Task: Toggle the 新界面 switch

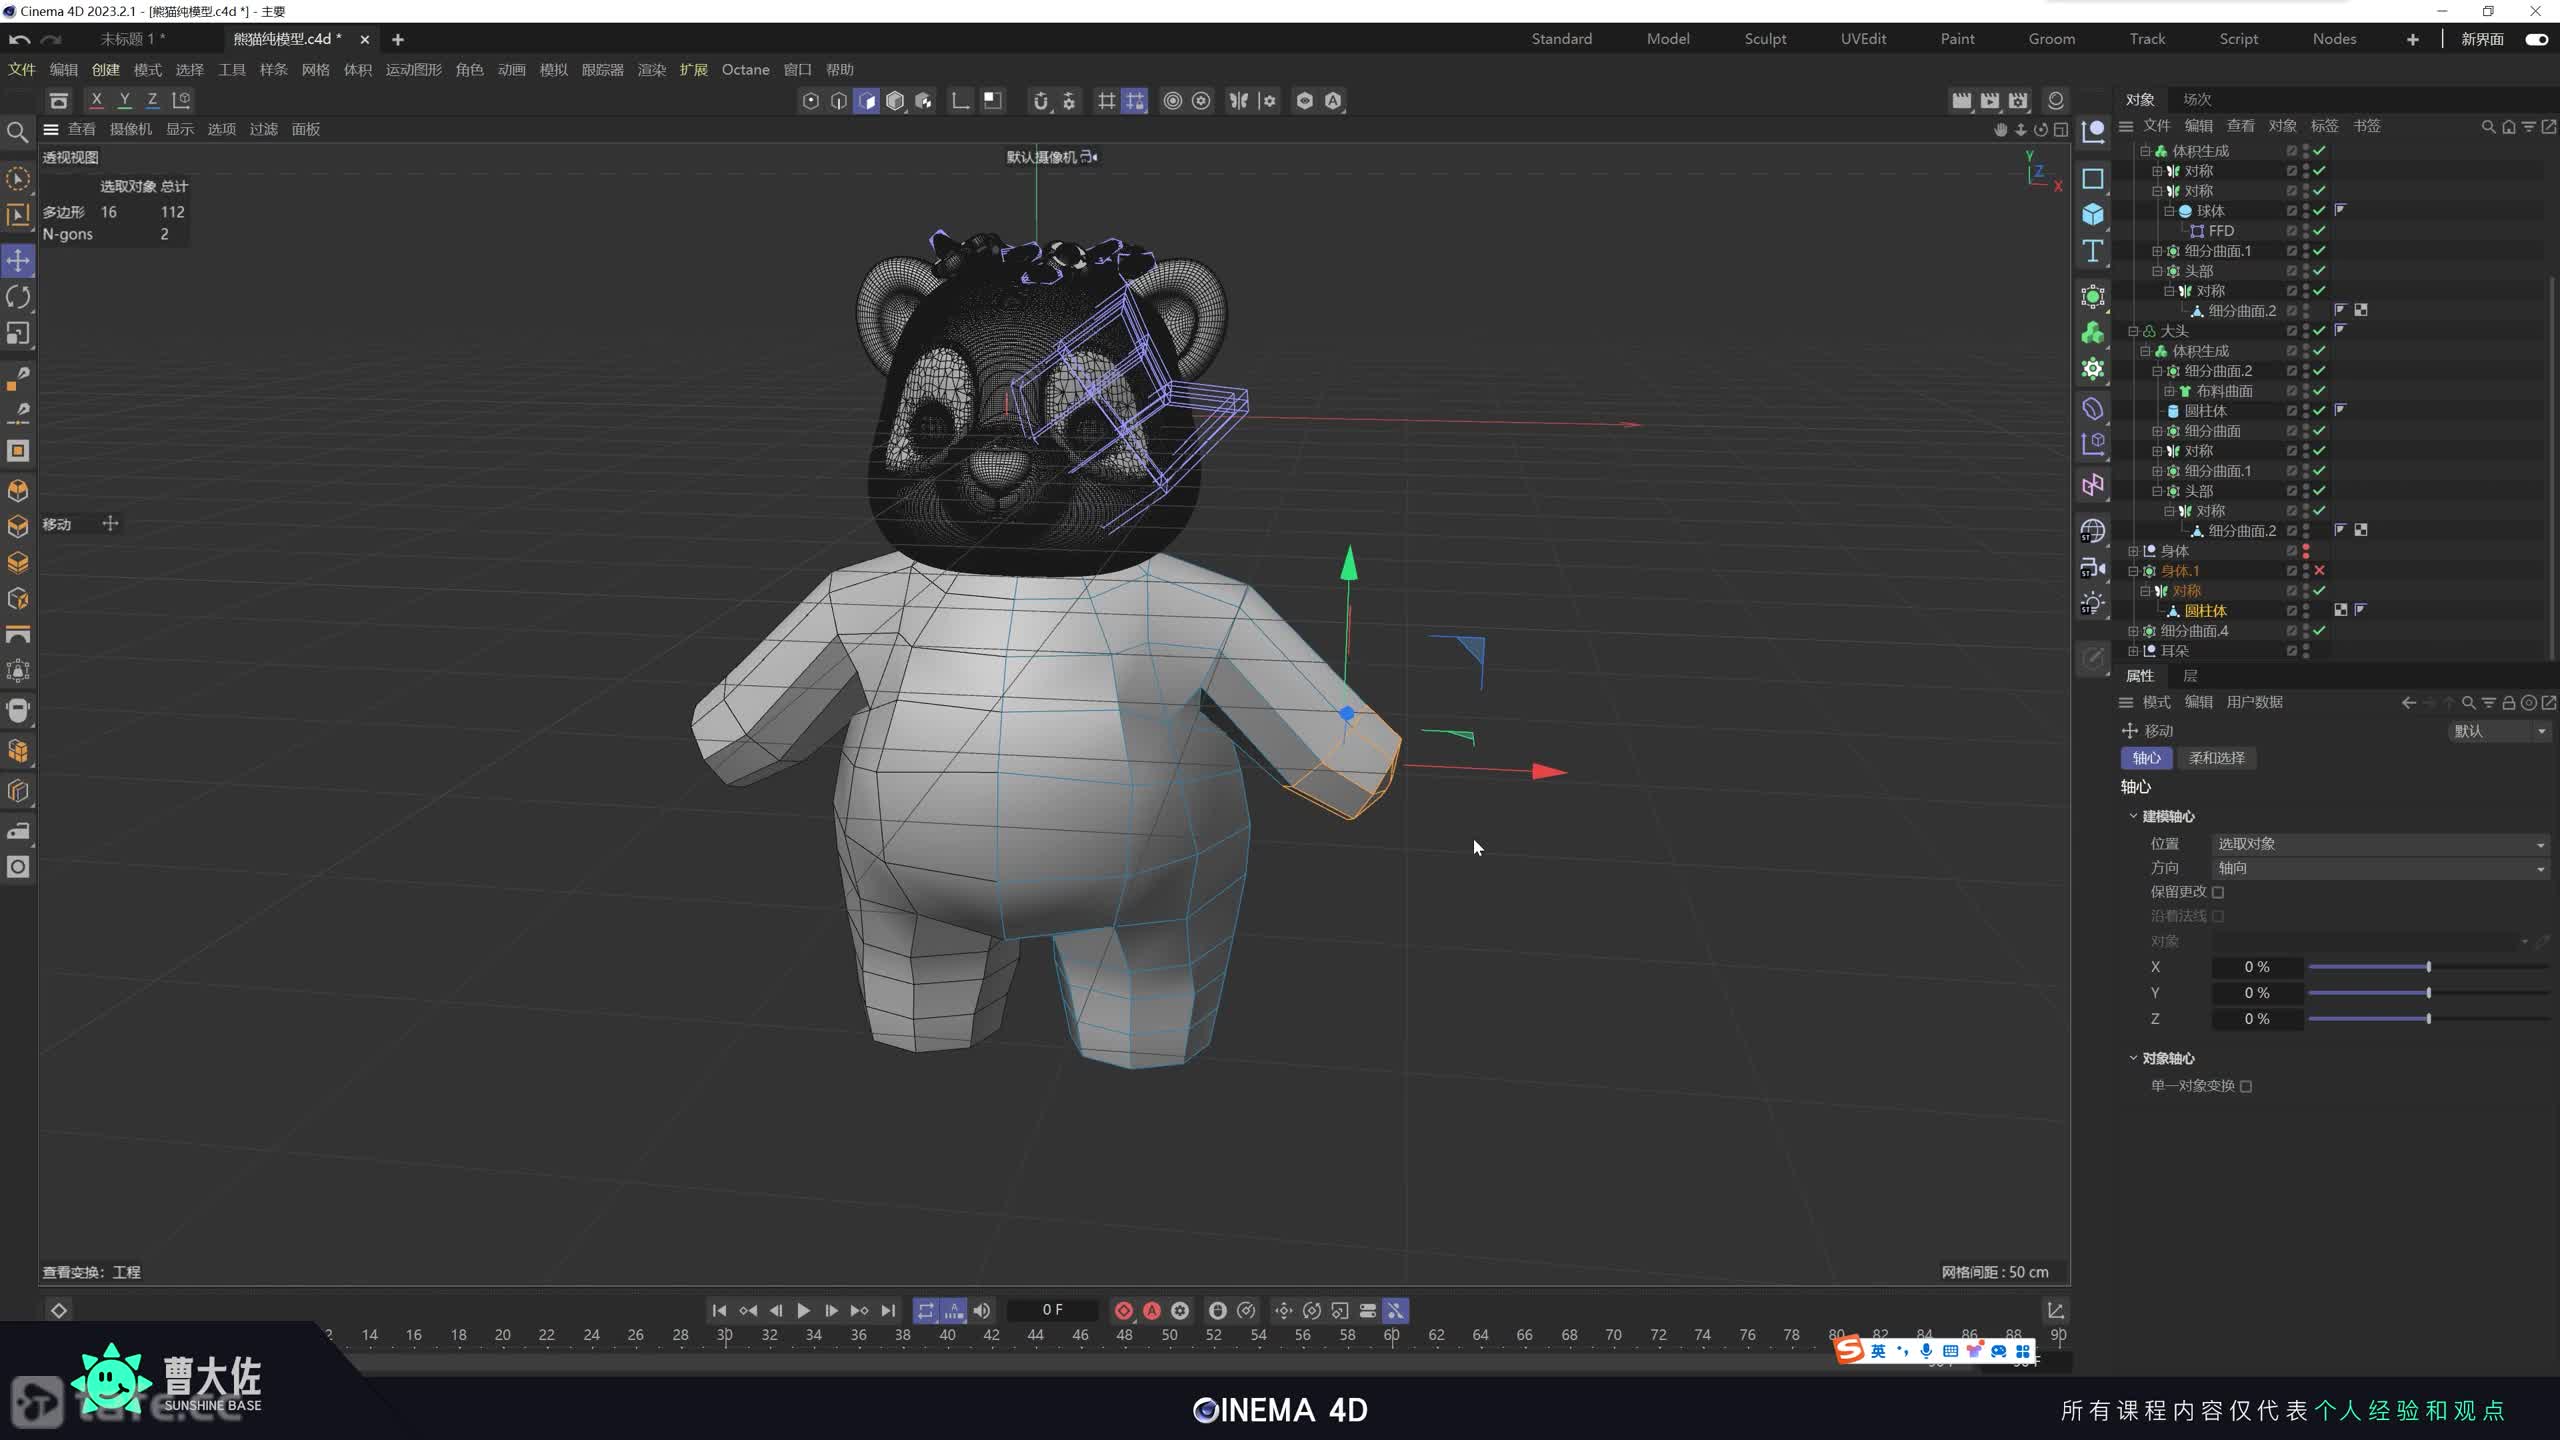Action: [x=2536, y=39]
